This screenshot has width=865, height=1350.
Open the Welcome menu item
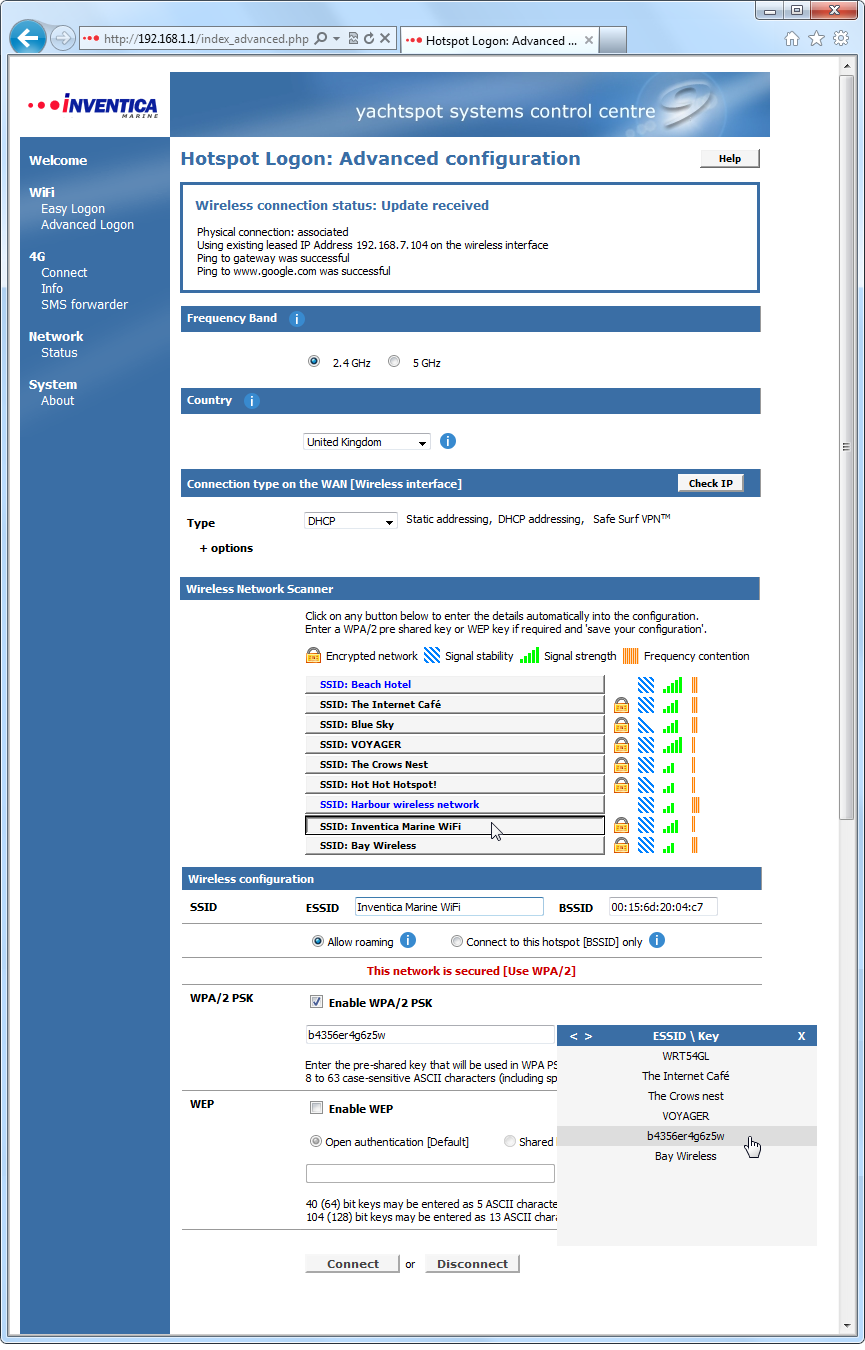pos(58,160)
